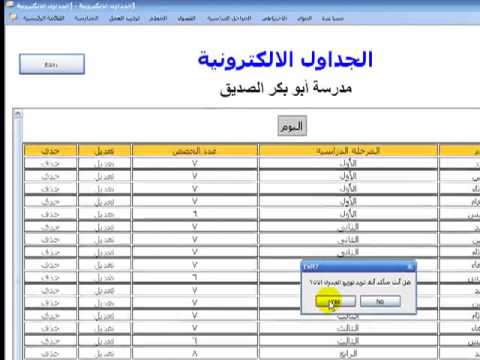Click تعديل in the first الأول row
This screenshot has width=480, height=360.
pyautogui.click(x=104, y=164)
